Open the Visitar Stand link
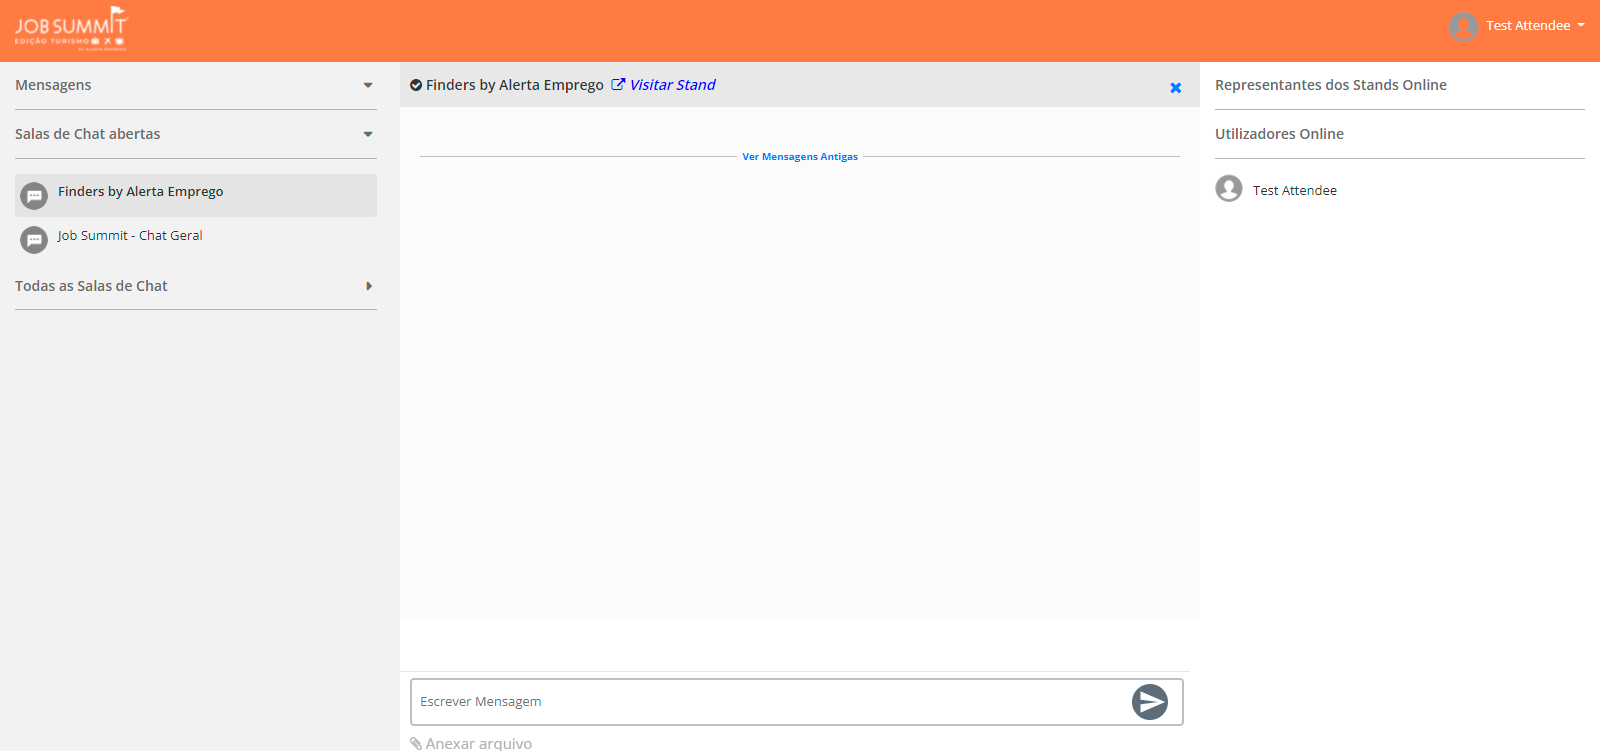The image size is (1600, 751). tap(672, 85)
